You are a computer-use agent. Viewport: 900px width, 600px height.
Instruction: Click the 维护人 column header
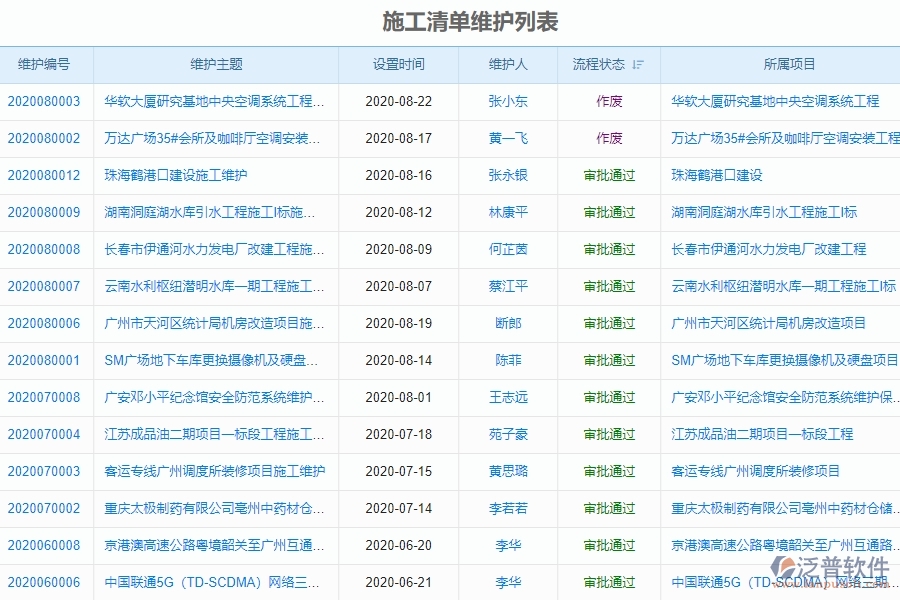508,64
